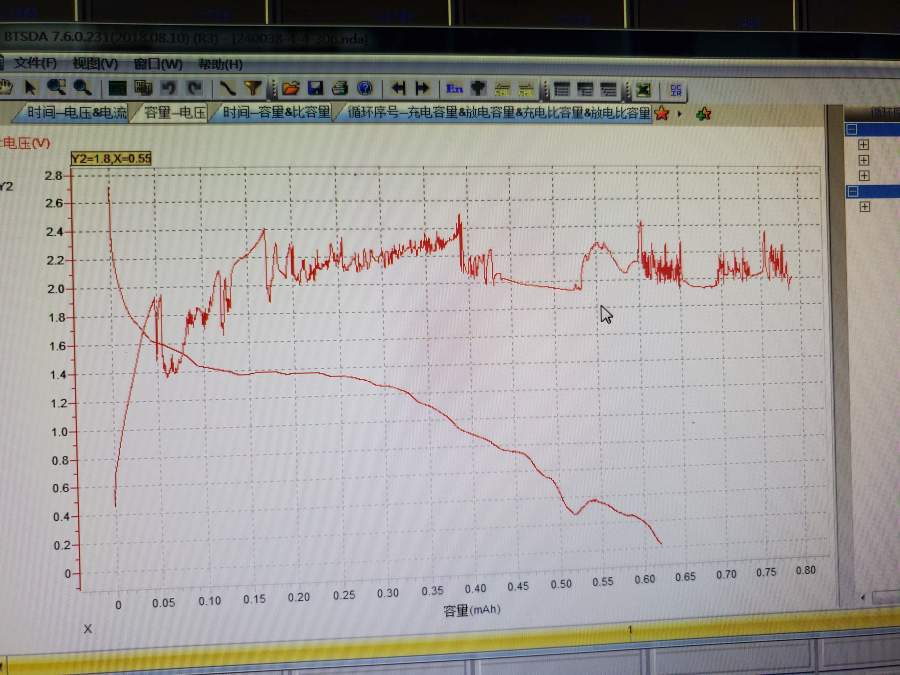Expand the first plus node in tree
The width and height of the screenshot is (900, 675).
point(864,145)
